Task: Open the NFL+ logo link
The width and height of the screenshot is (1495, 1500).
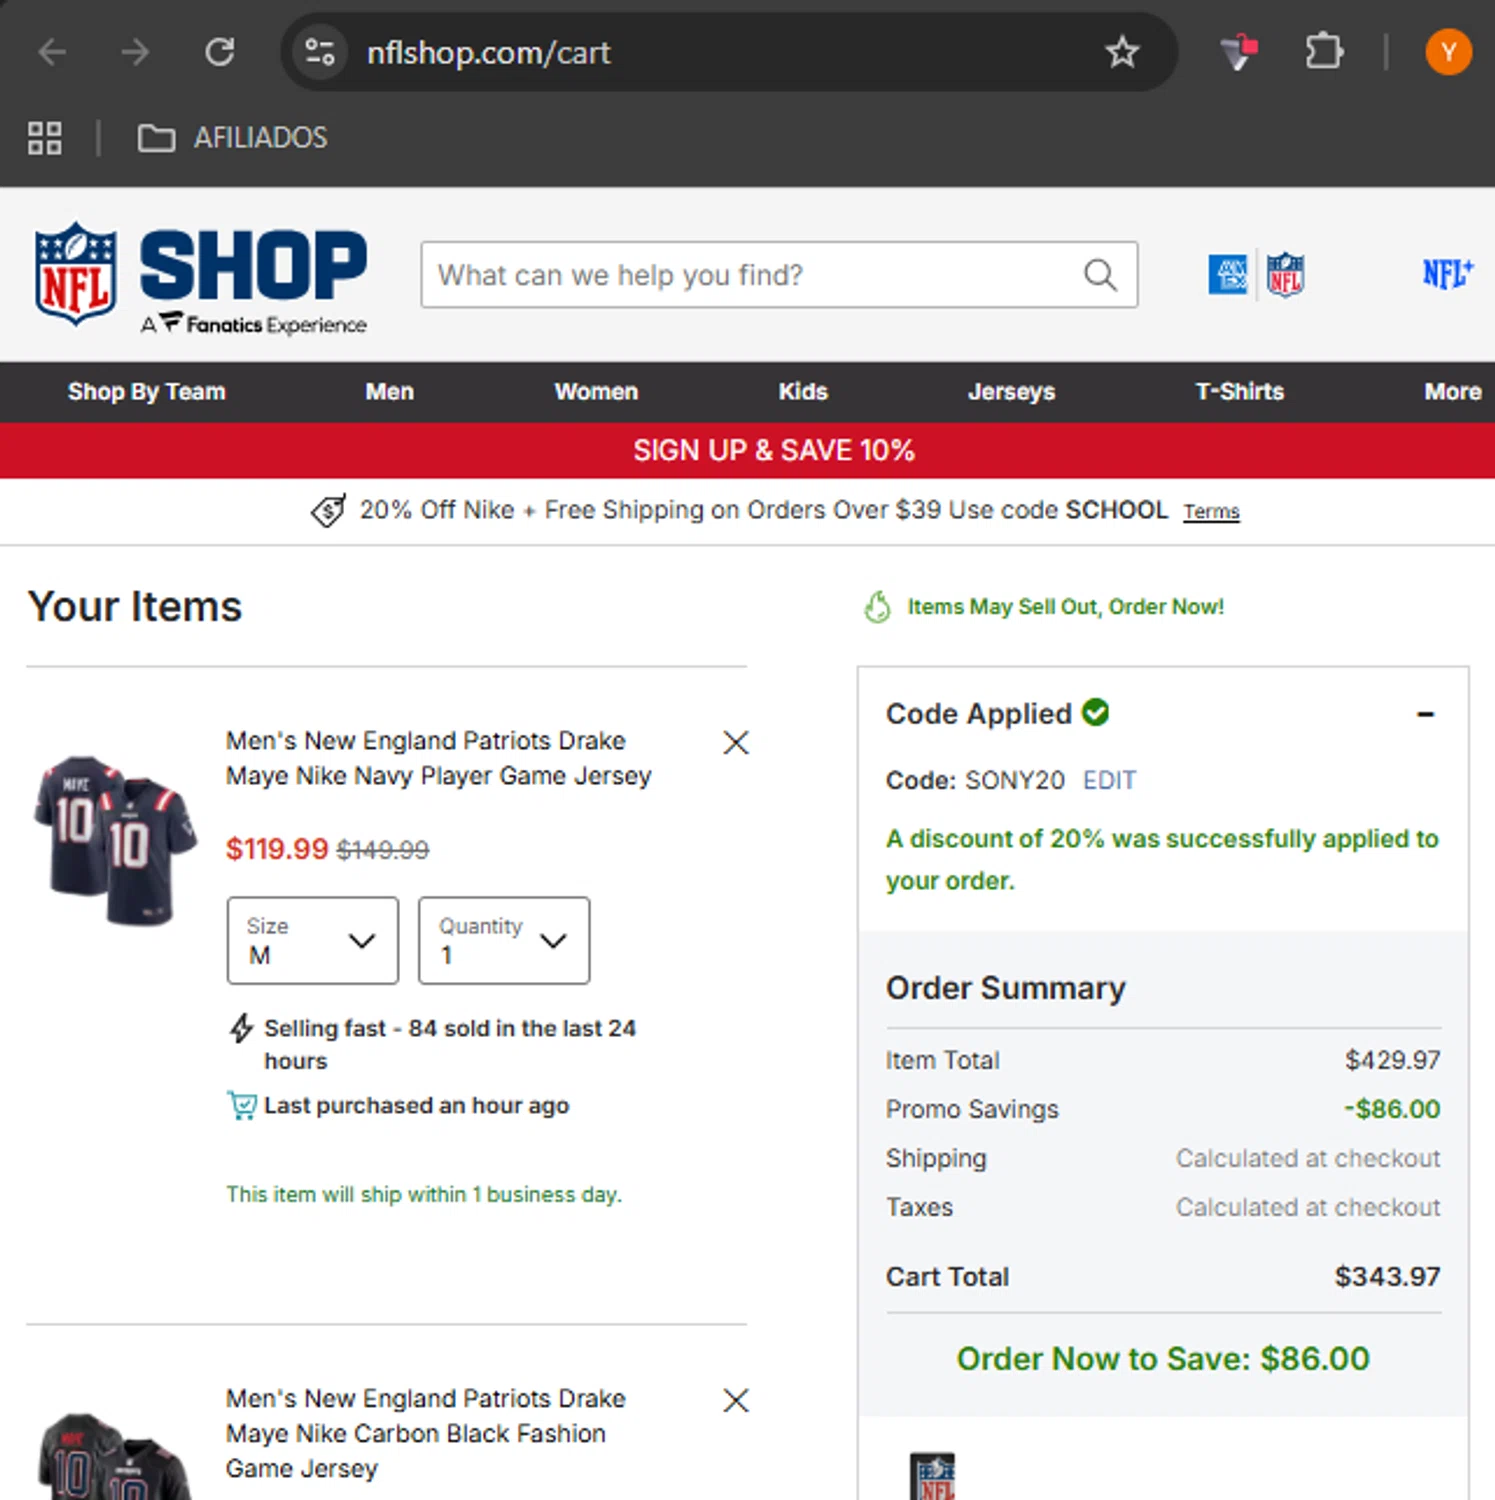Action: point(1447,273)
